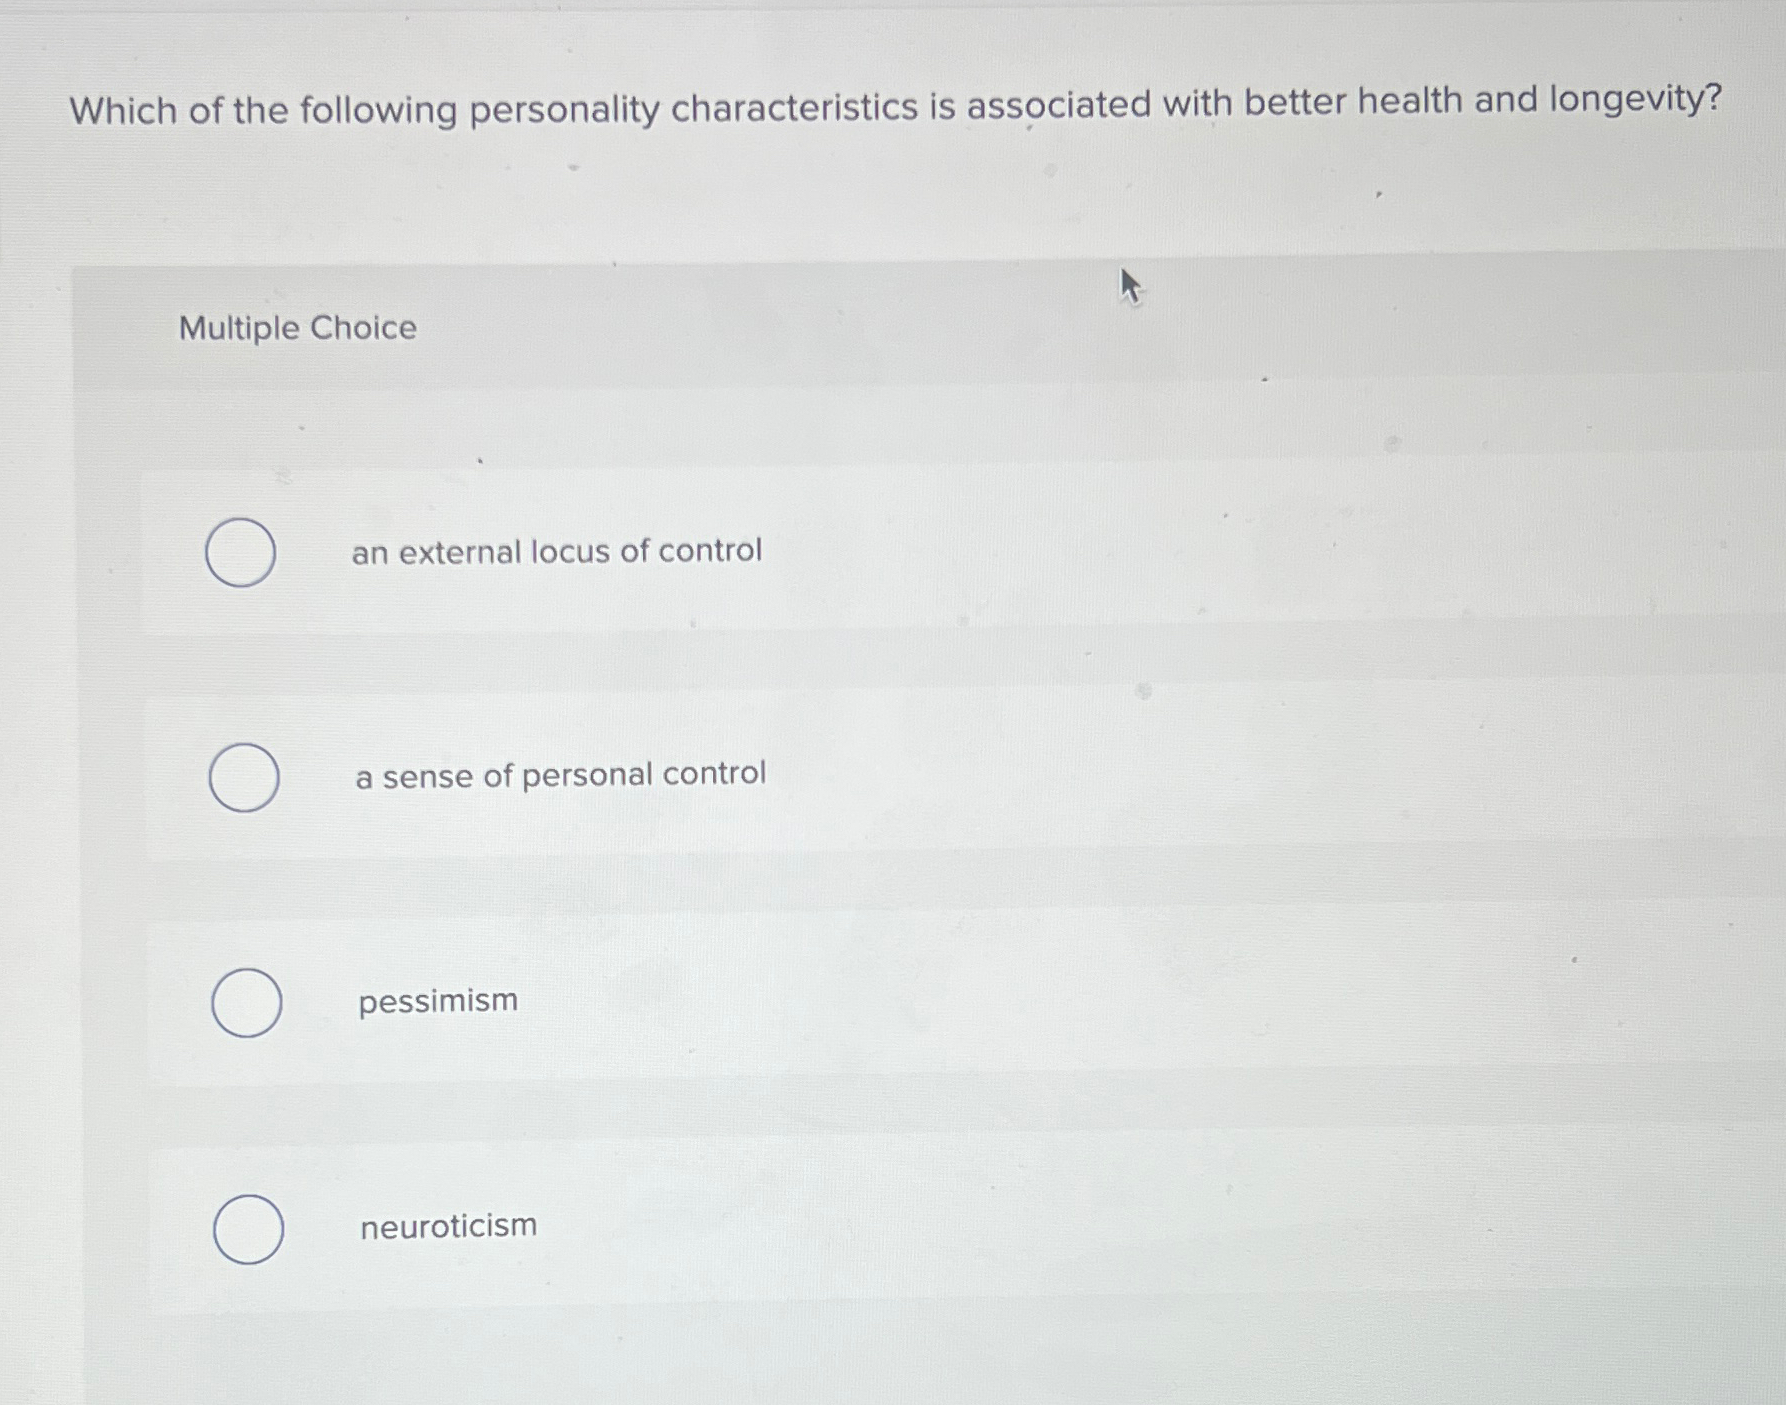1786x1405 pixels.
Task: Select the radio button for a sense of personal control
Action: (x=244, y=778)
